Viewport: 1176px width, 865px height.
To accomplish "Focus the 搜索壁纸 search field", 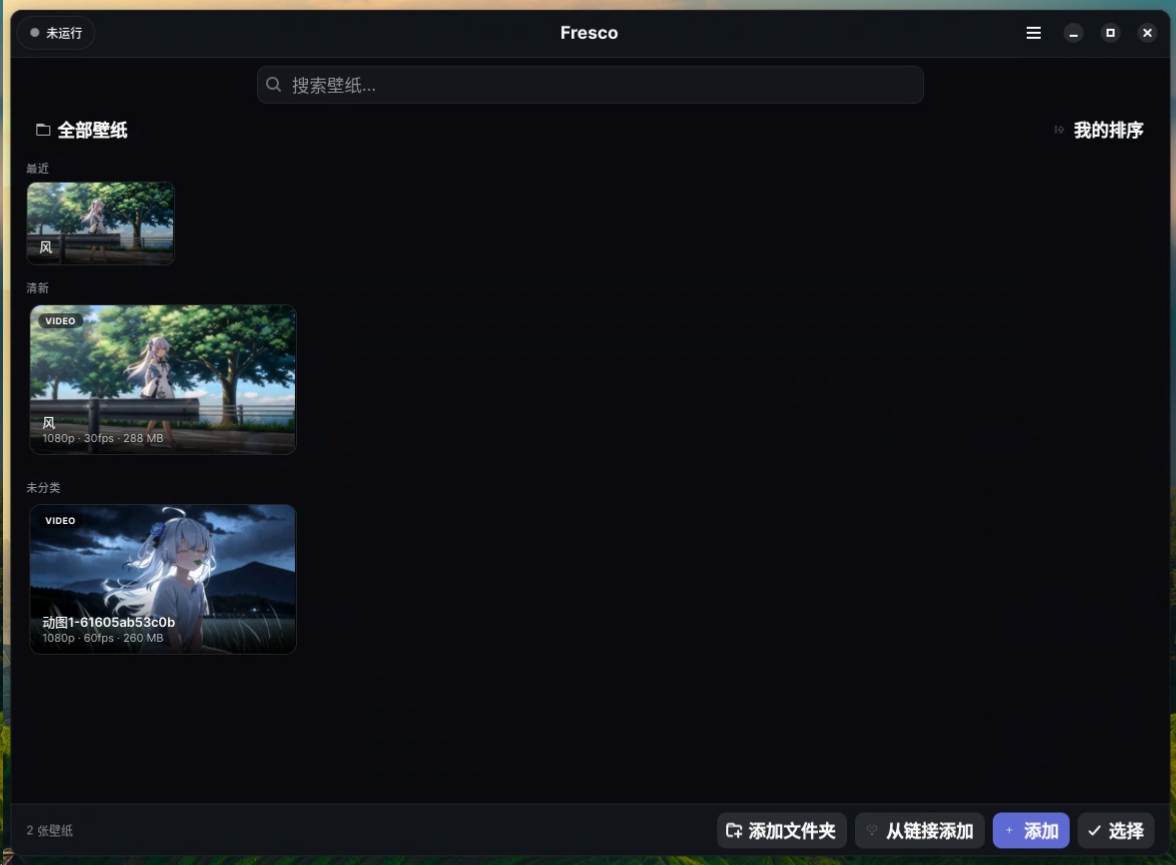I will pyautogui.click(x=590, y=85).
